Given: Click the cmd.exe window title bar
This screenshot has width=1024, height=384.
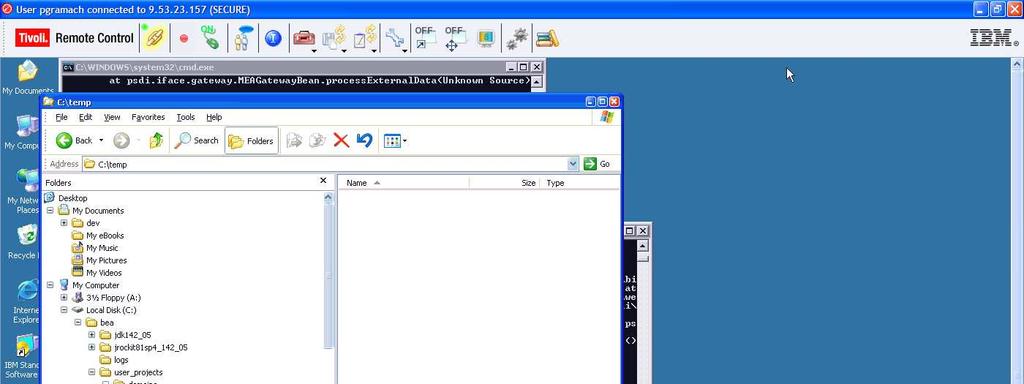Looking at the screenshot, I should tap(302, 67).
